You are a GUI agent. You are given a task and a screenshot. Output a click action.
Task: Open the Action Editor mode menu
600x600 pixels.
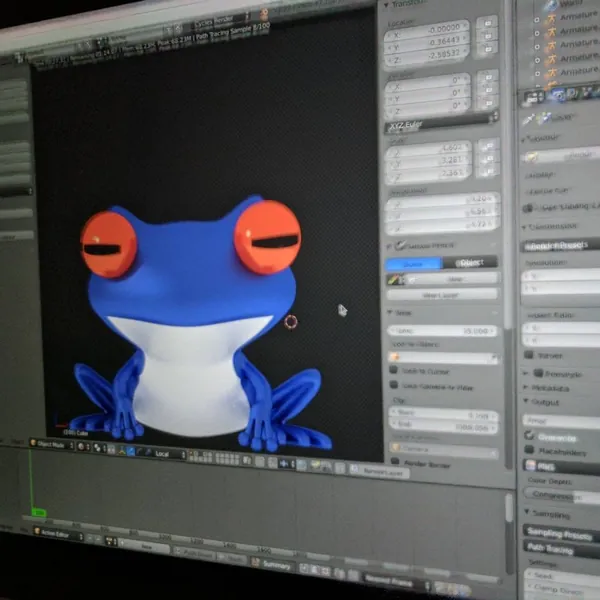pyautogui.click(x=59, y=534)
